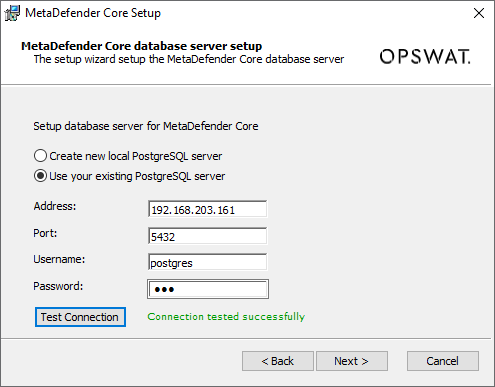Click the MetaDefender Core Setup title text
The image size is (495, 387).
(x=93, y=13)
